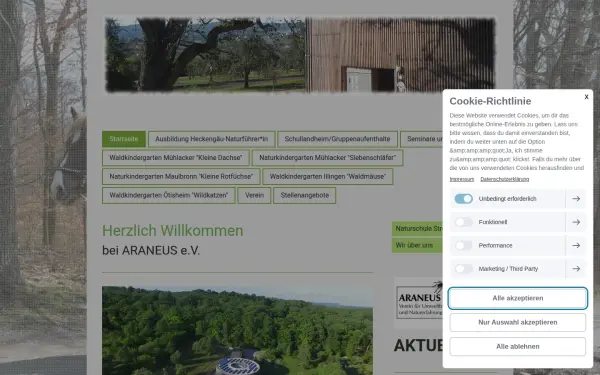Expand Unbedingt erforderlich details arrow

pyautogui.click(x=576, y=199)
